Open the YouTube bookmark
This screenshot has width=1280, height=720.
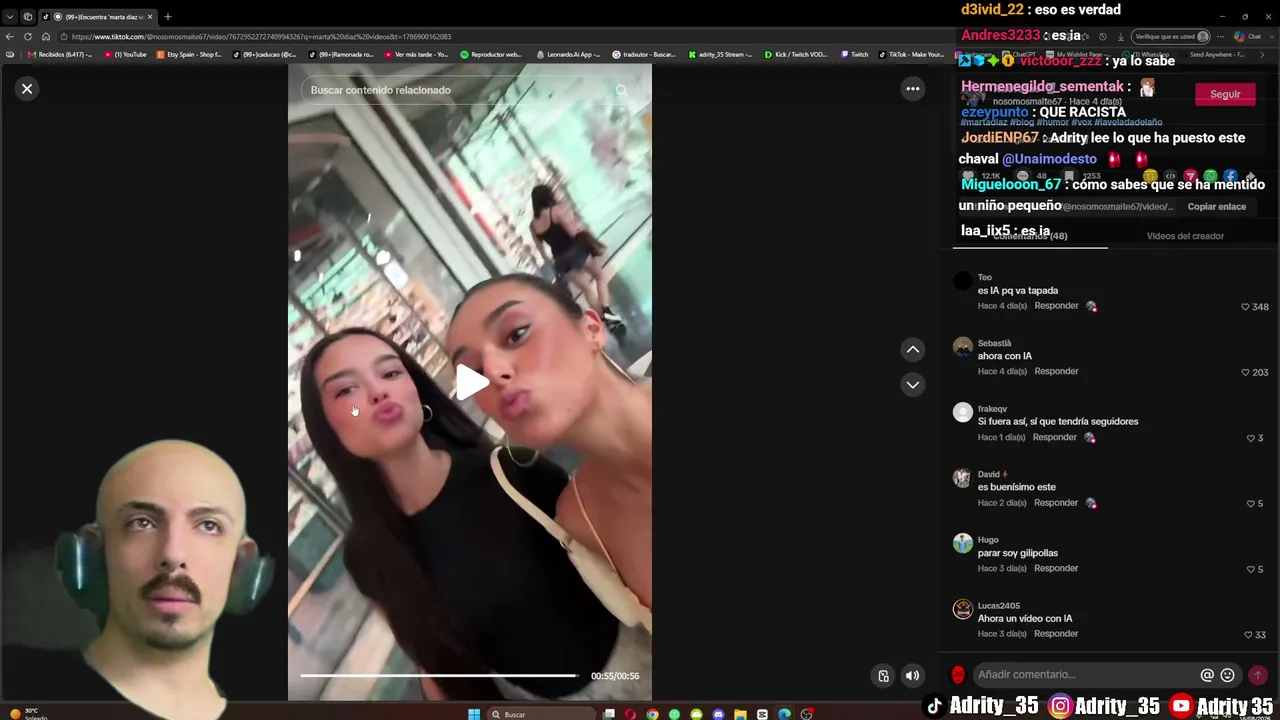coord(125,55)
